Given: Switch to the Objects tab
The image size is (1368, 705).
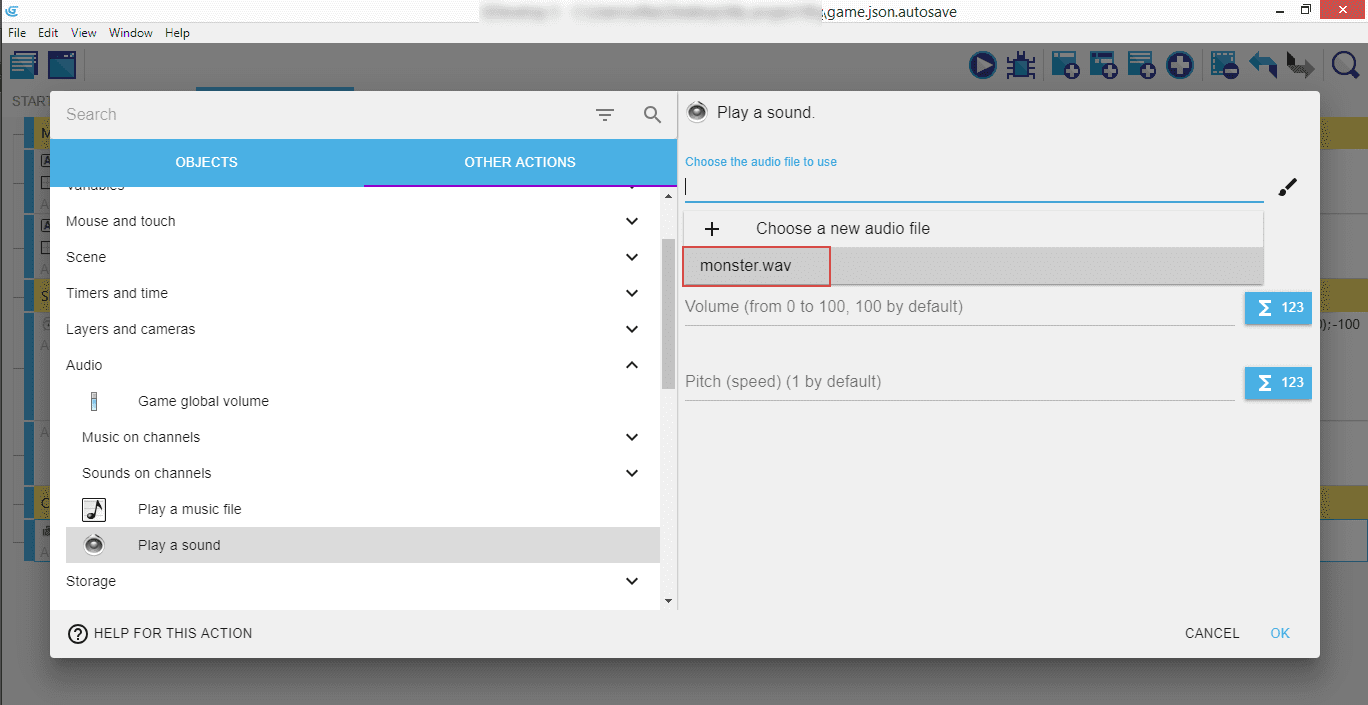Looking at the screenshot, I should [x=206, y=162].
